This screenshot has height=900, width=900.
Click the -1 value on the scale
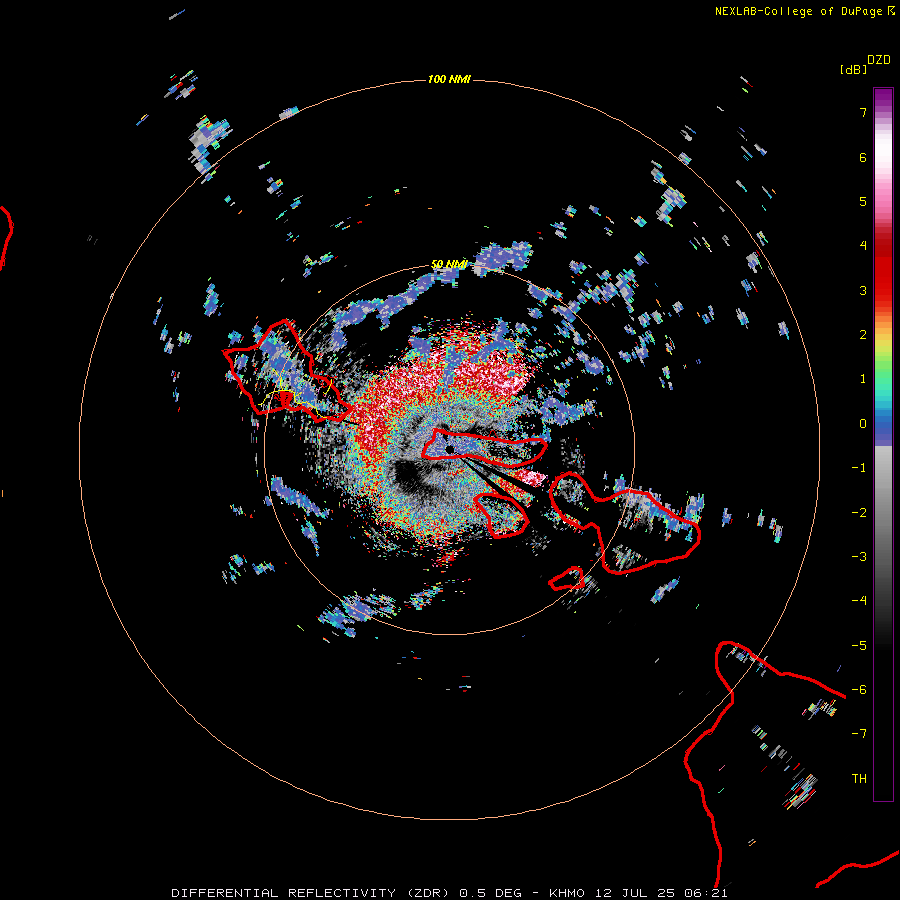click(x=859, y=468)
